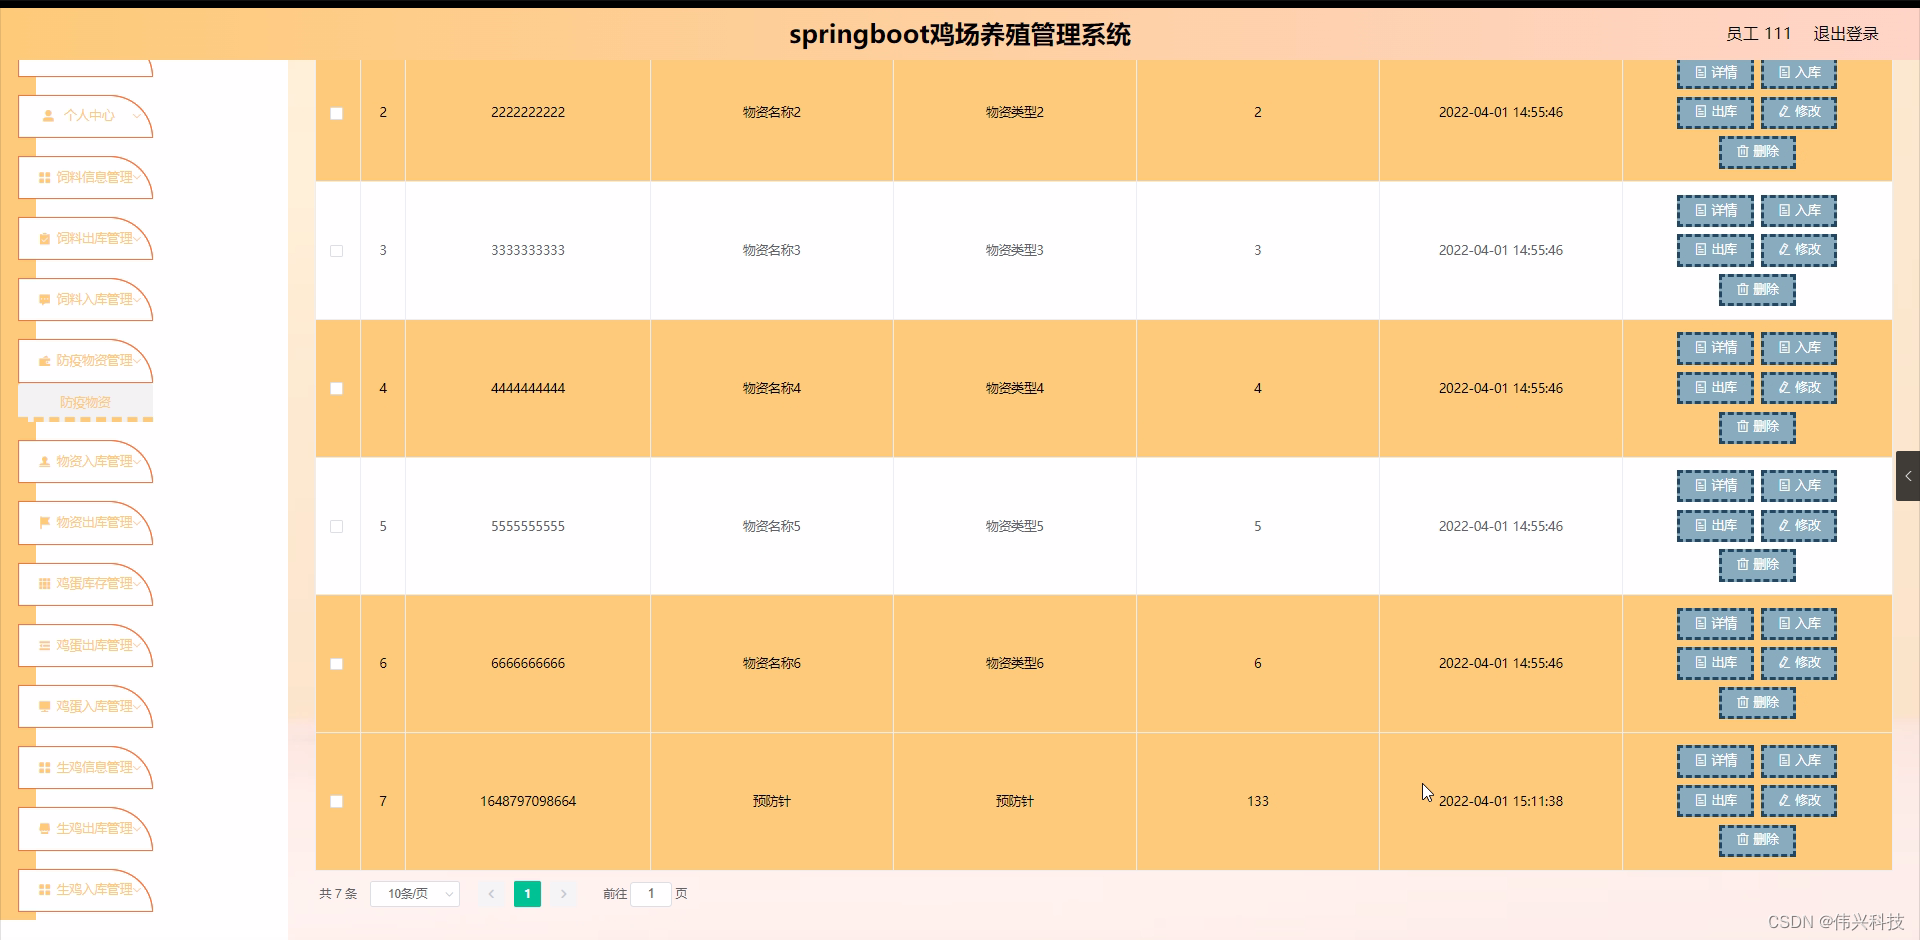1920x940 pixels.
Task: Click 详情 button for 预防针 row
Action: click(x=1714, y=760)
